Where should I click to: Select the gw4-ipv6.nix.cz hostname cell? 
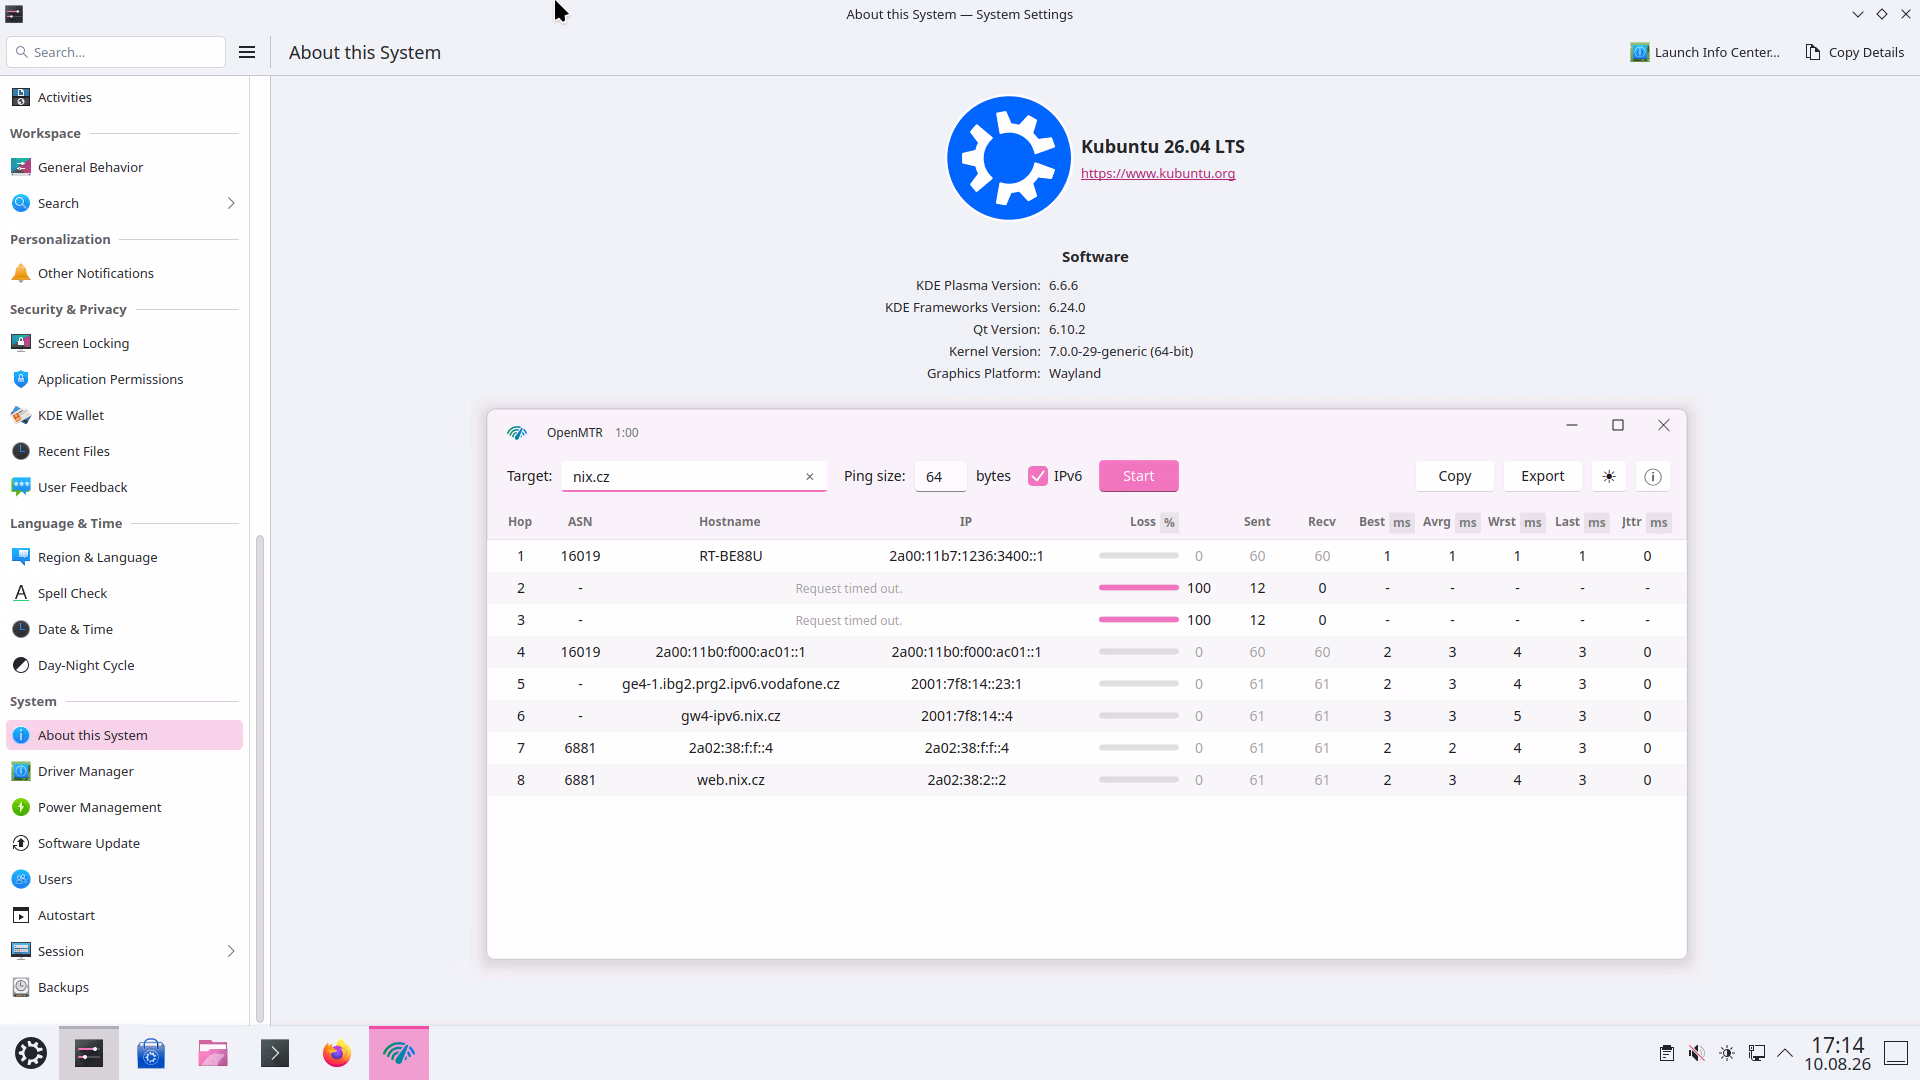[x=731, y=716]
